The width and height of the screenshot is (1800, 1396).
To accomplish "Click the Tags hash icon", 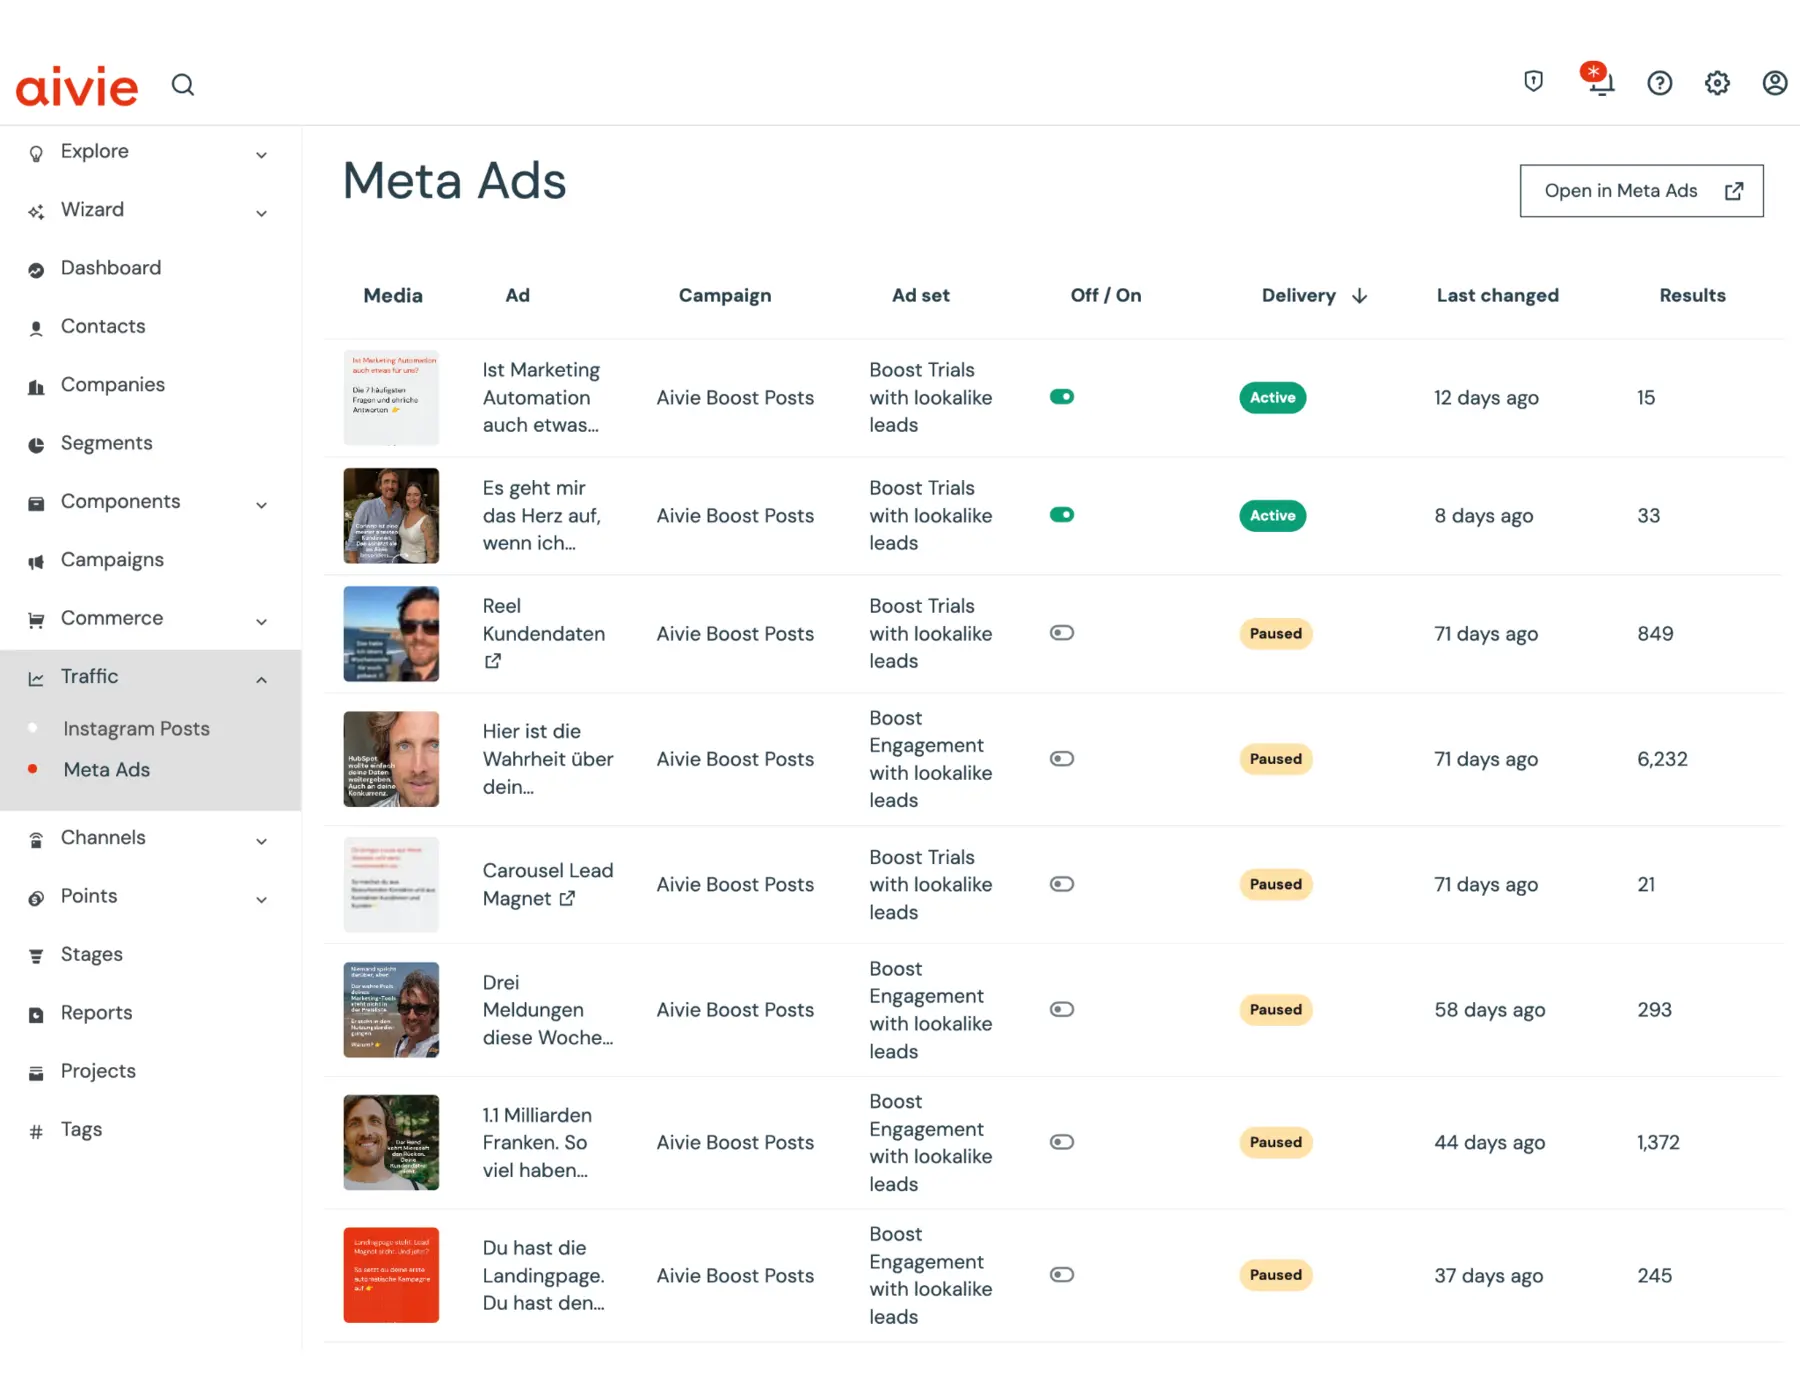I will click(36, 1132).
